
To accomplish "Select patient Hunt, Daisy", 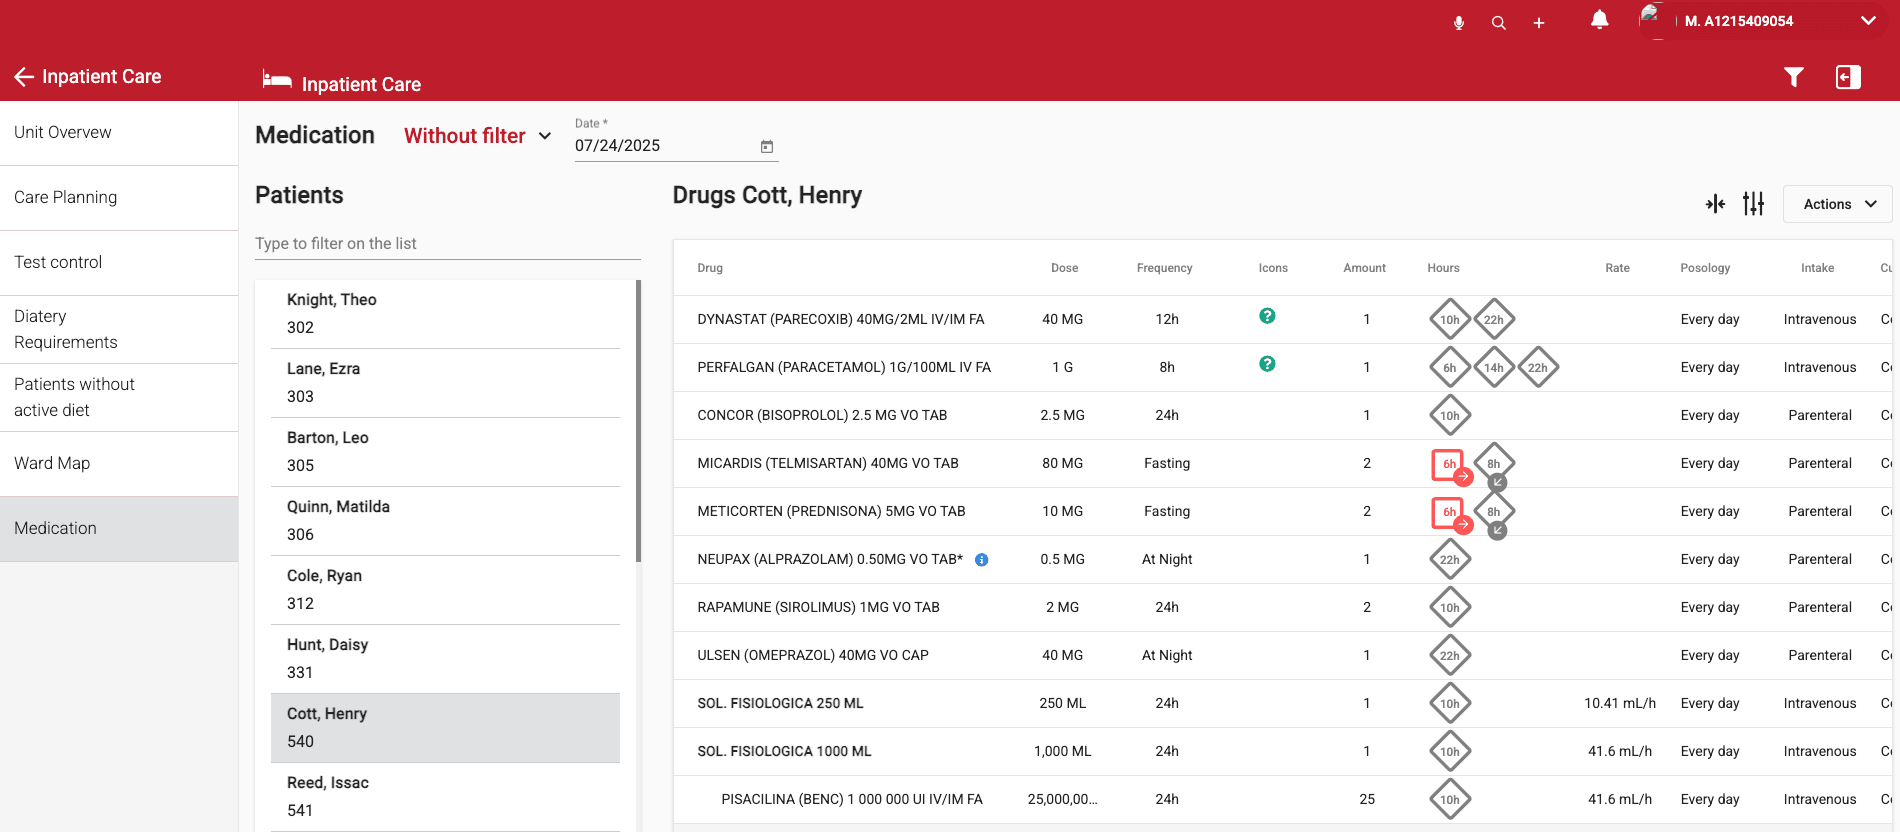I will [445, 659].
